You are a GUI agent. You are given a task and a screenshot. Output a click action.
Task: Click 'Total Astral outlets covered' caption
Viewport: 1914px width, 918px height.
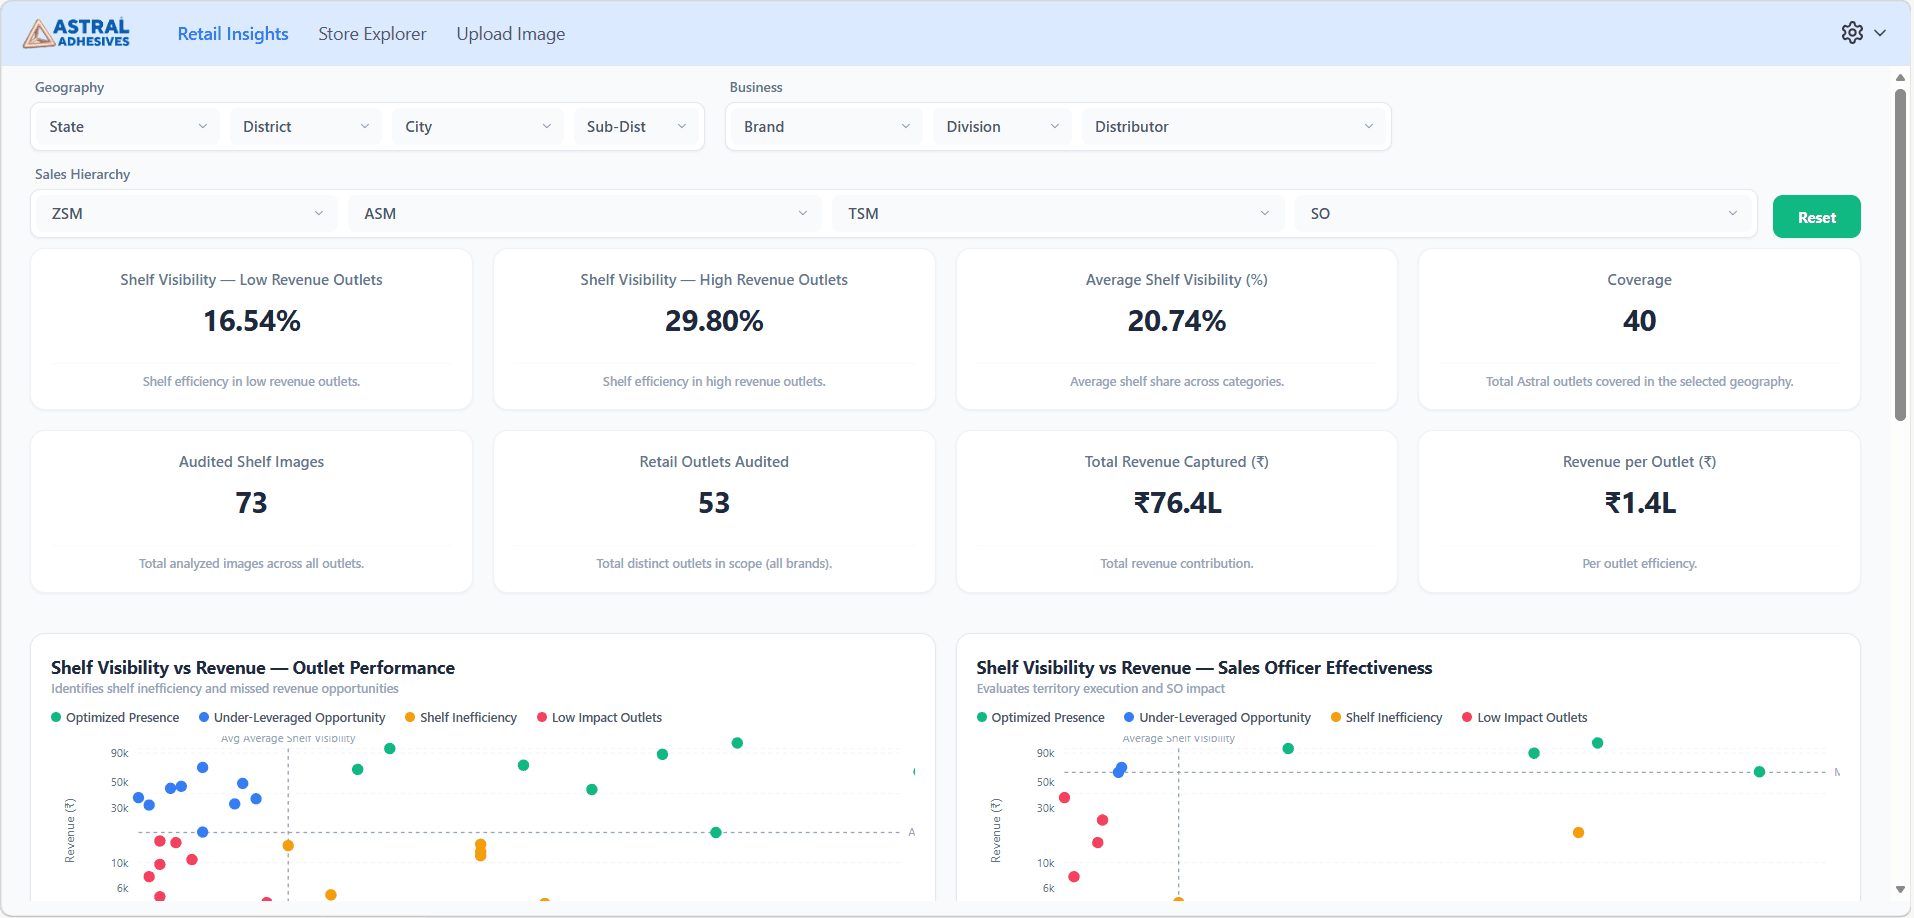[1640, 382]
